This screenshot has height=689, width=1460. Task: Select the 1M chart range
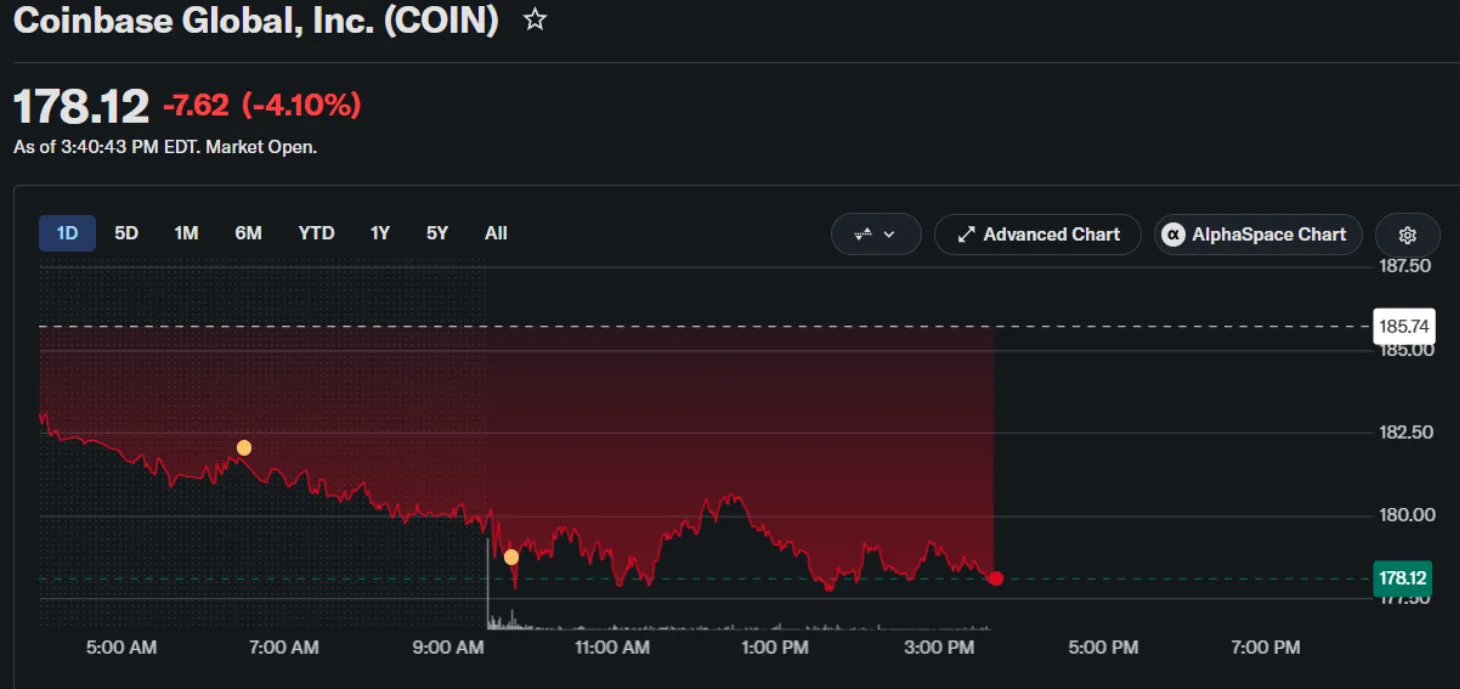pyautogui.click(x=186, y=233)
